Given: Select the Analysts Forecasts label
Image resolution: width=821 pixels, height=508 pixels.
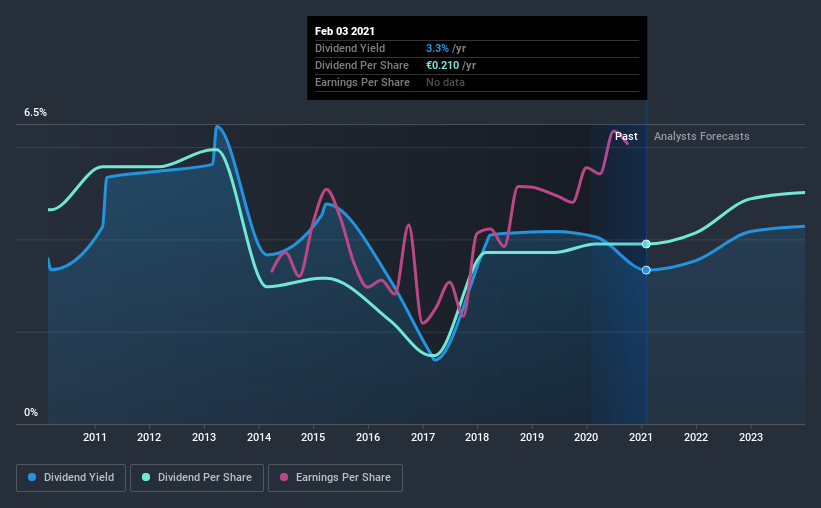Looking at the screenshot, I should pyautogui.click(x=702, y=136).
